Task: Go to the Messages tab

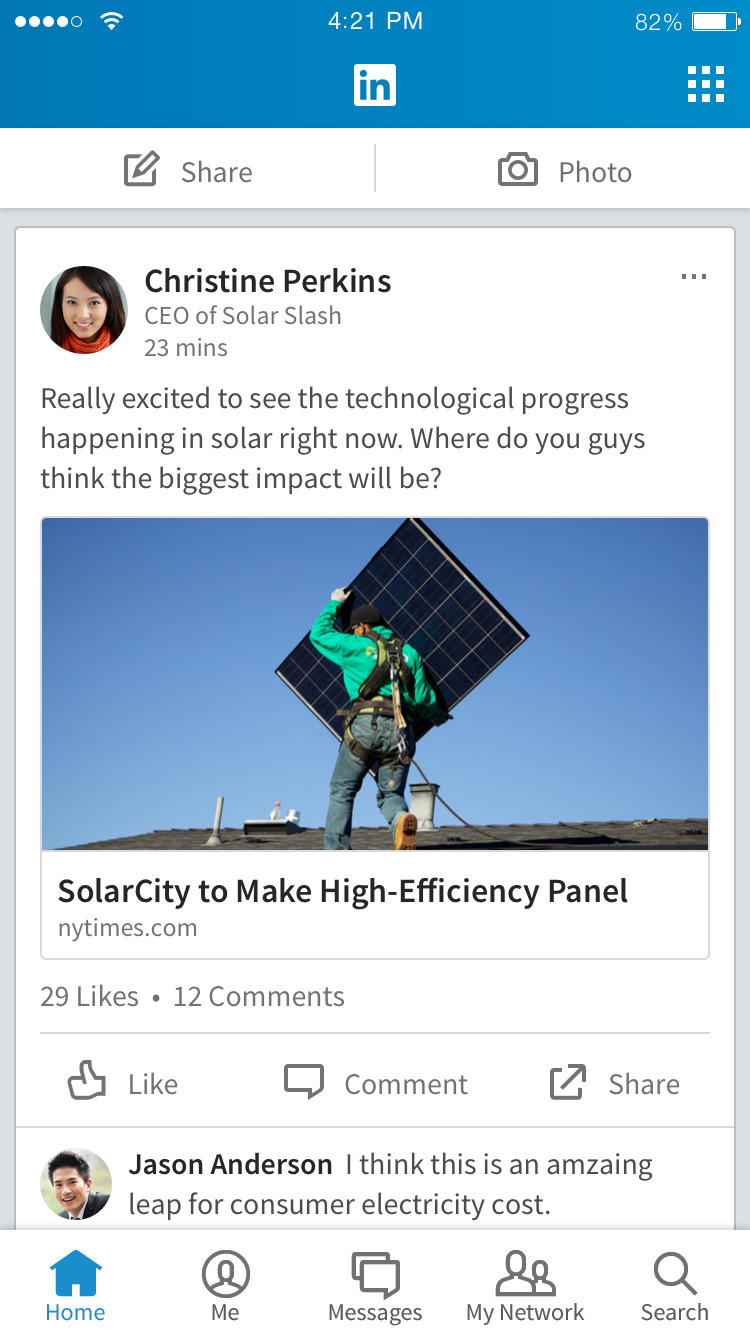Action: (375, 1285)
